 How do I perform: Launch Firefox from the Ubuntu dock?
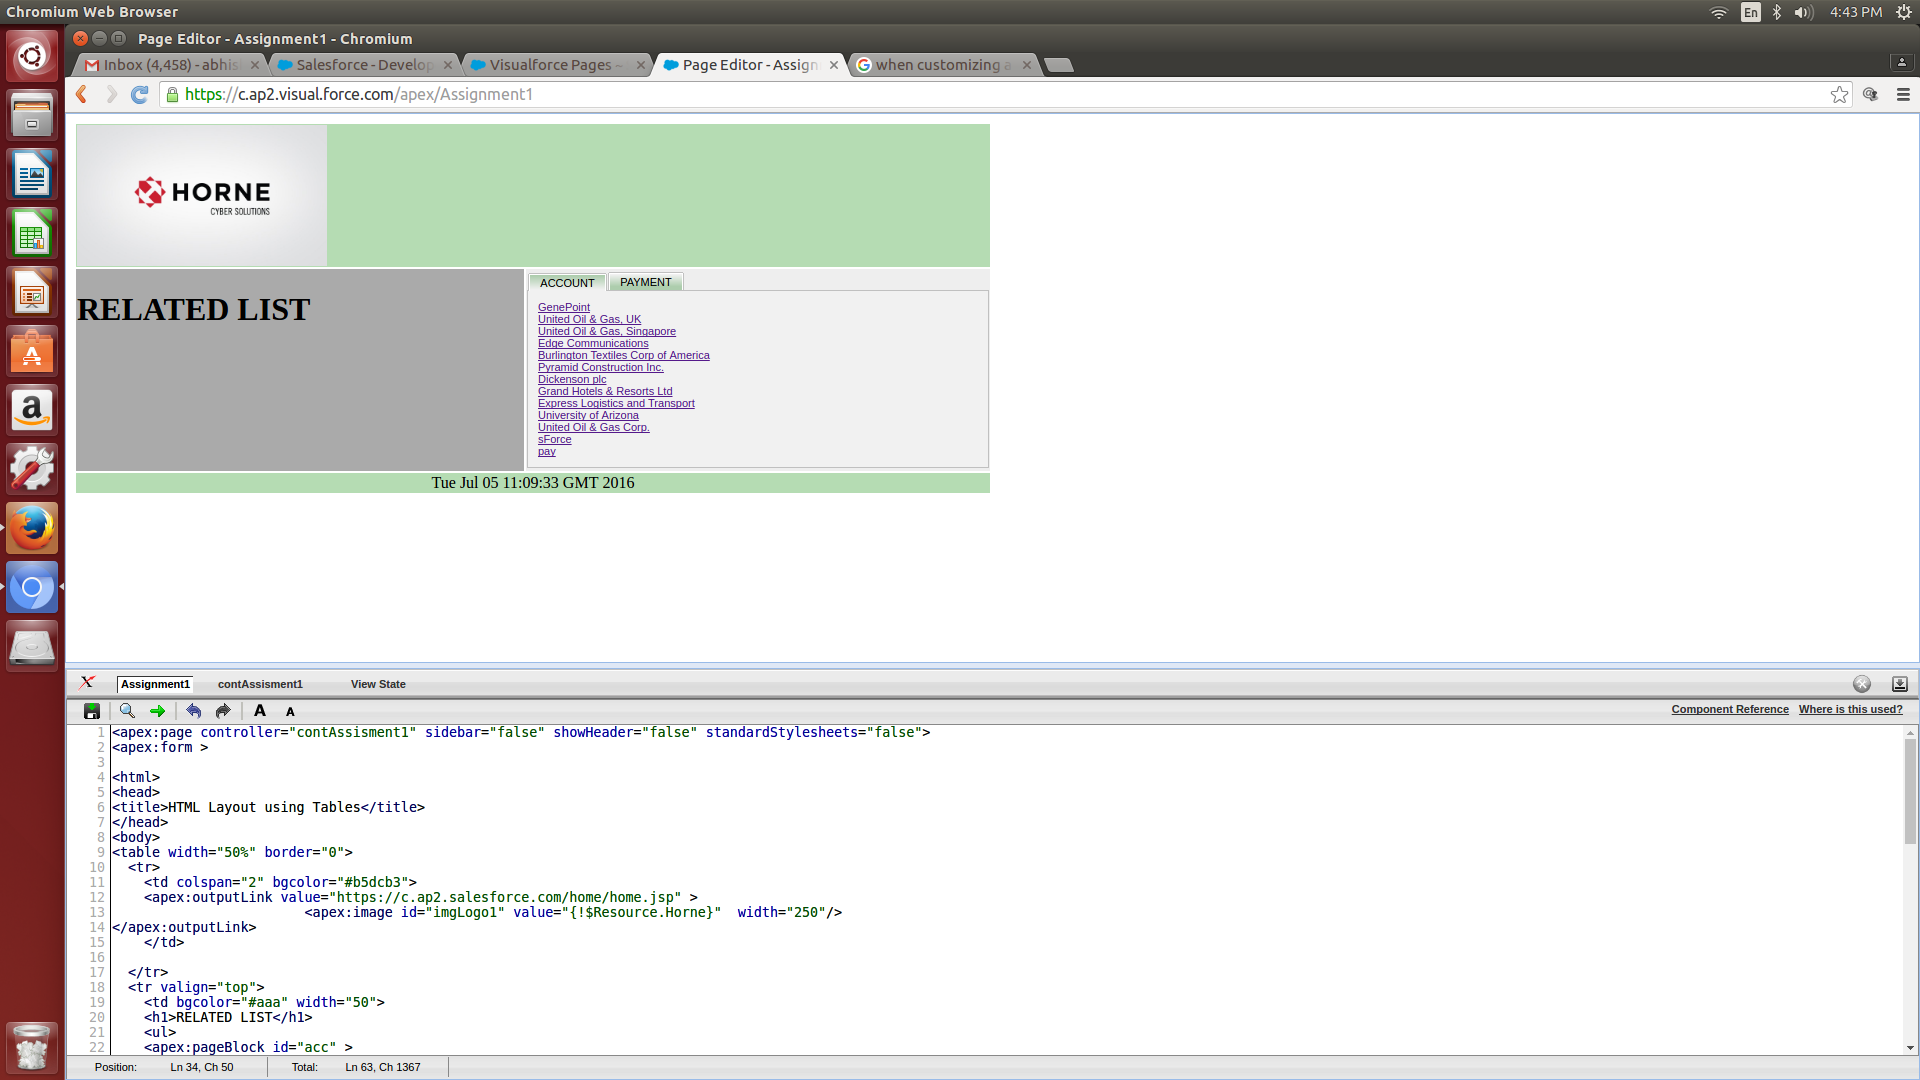point(32,528)
